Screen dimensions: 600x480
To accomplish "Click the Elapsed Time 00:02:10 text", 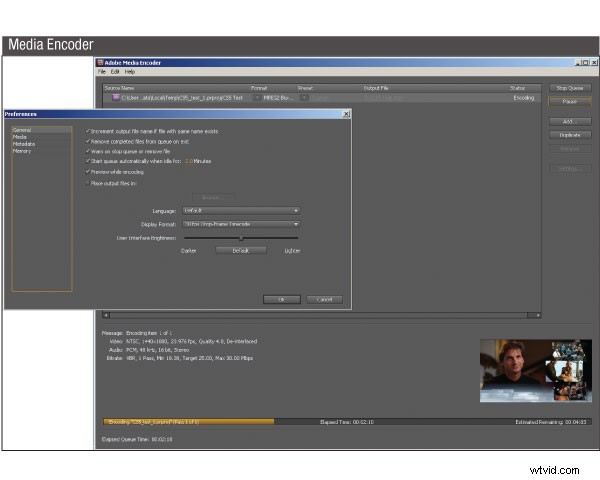I will click(x=347, y=422).
